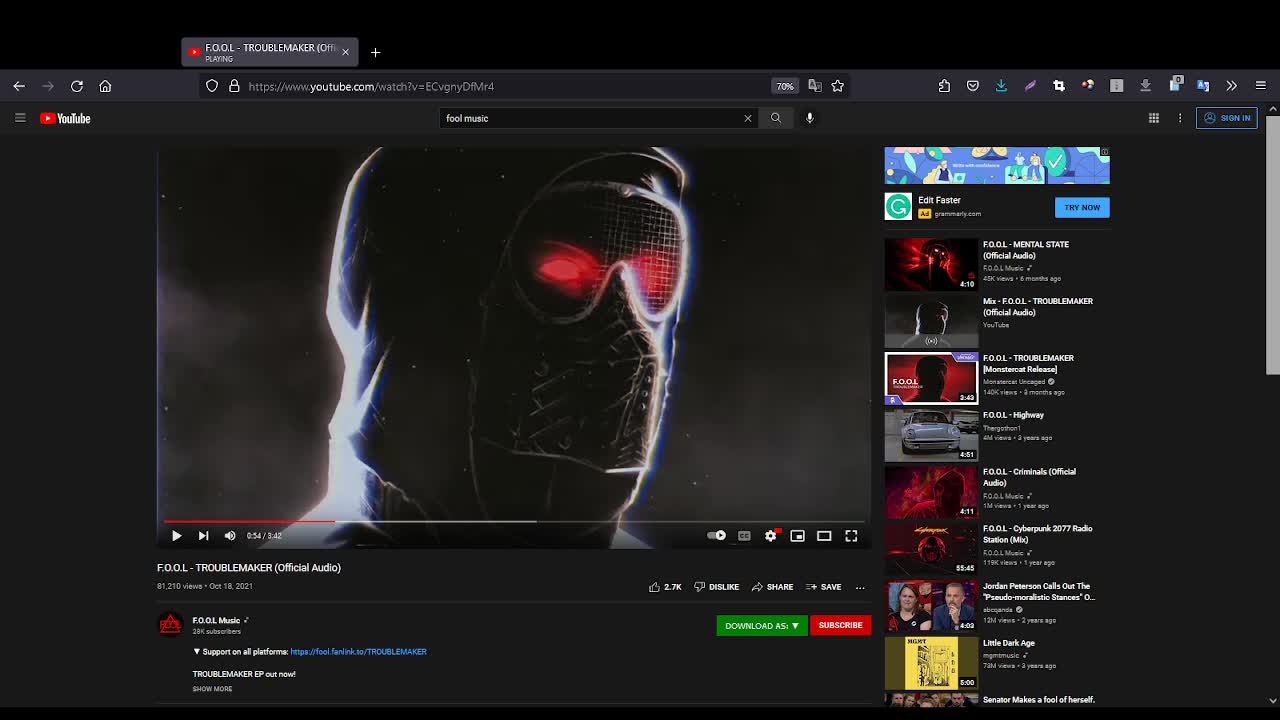Reload the current page
1280x720 pixels.
pos(77,86)
